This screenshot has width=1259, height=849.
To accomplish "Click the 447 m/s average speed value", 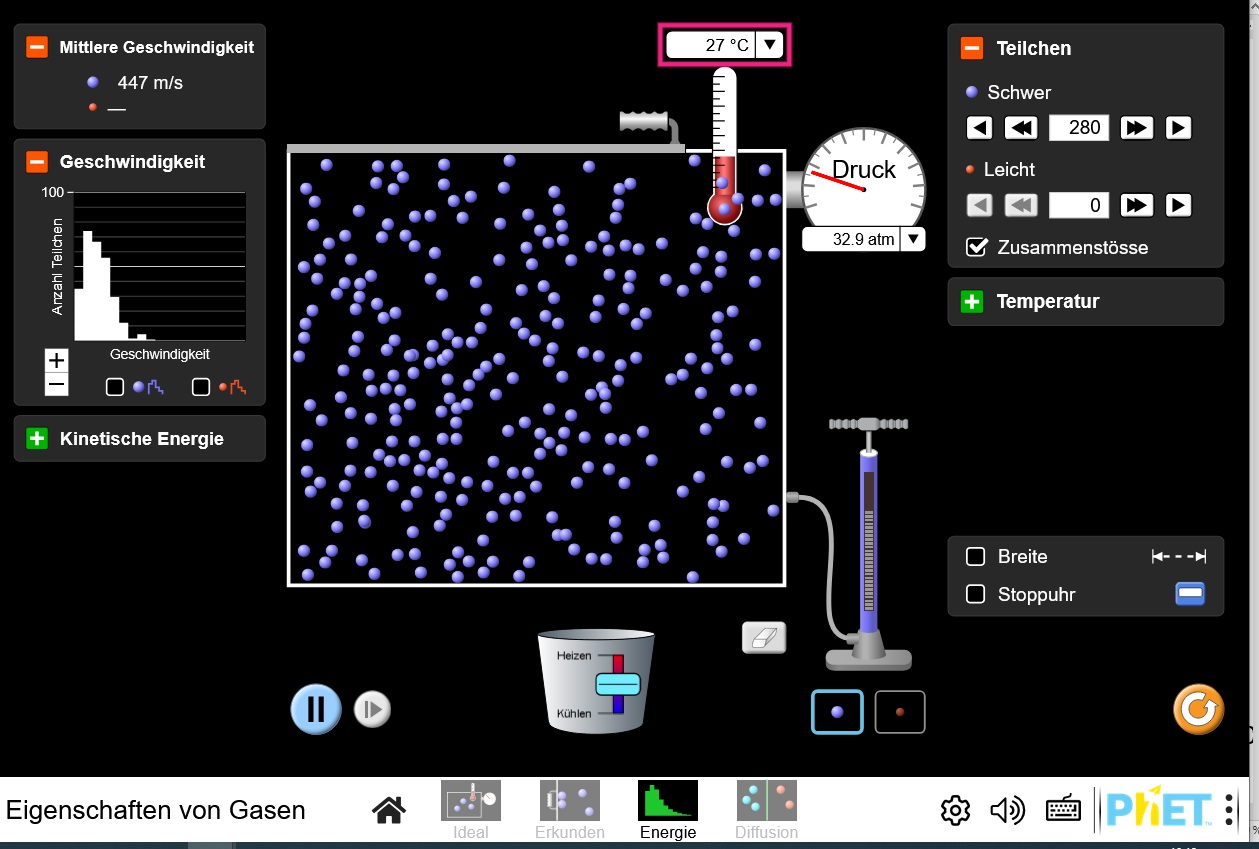I will click(150, 83).
